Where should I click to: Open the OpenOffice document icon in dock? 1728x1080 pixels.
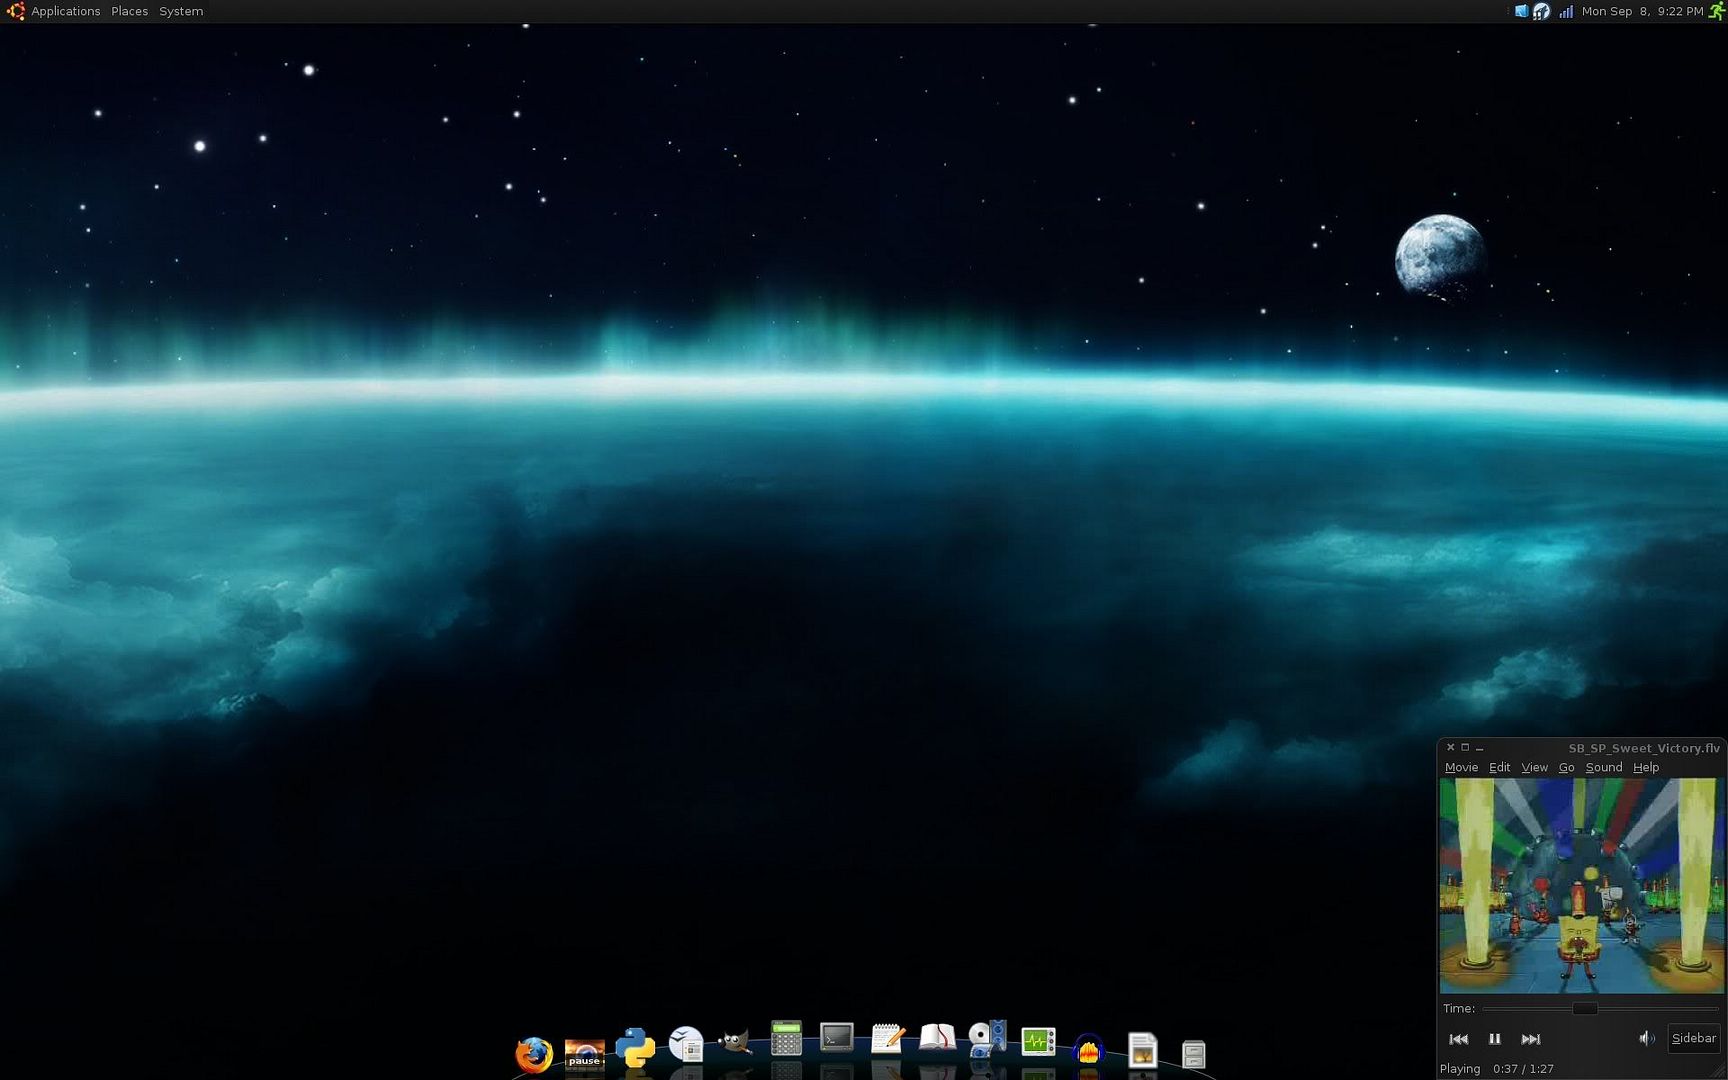686,1044
